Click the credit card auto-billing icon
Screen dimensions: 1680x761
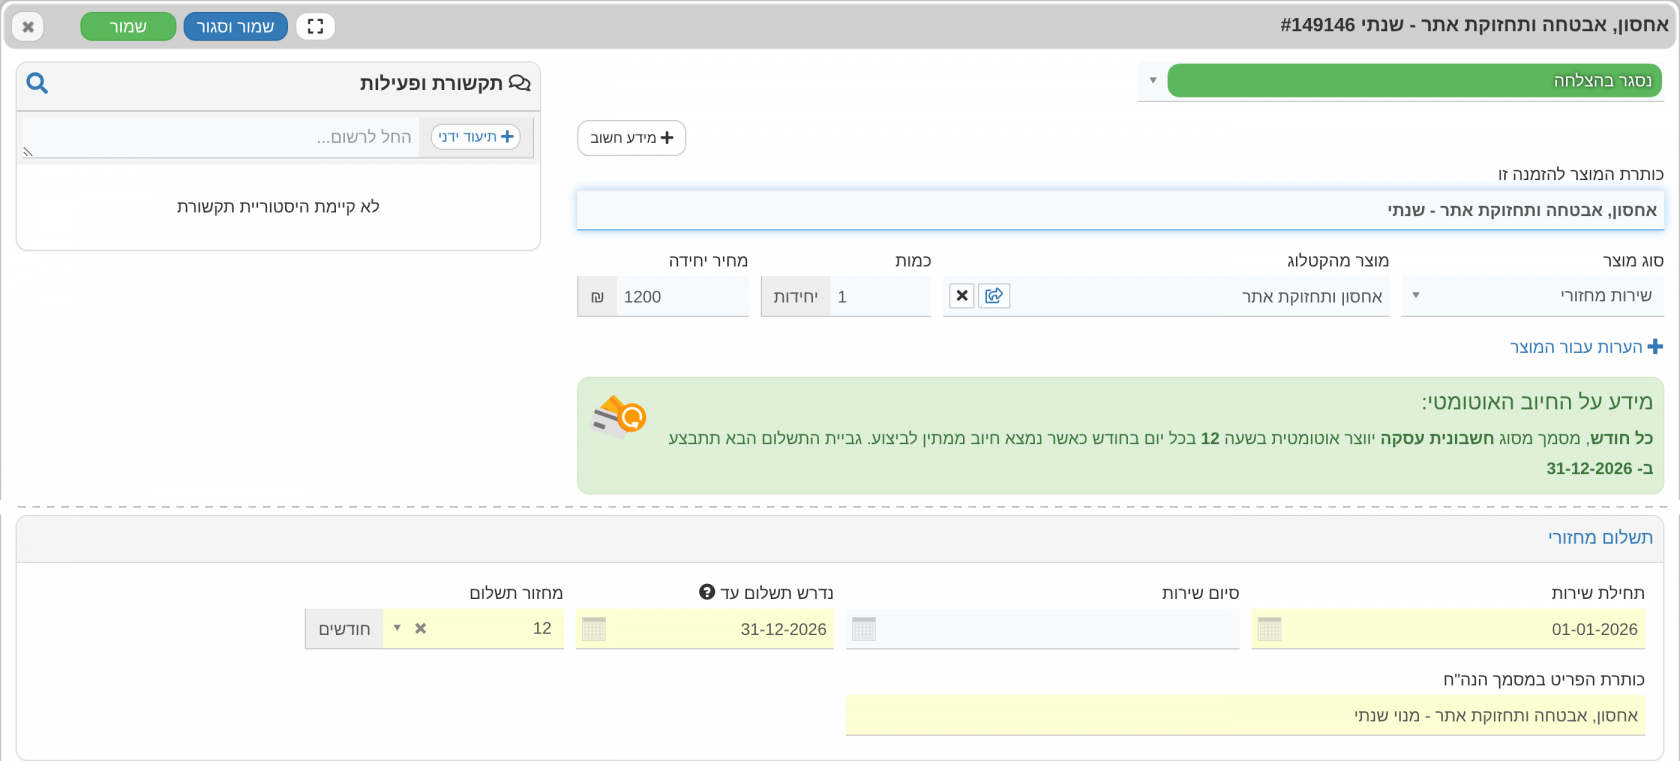620,417
